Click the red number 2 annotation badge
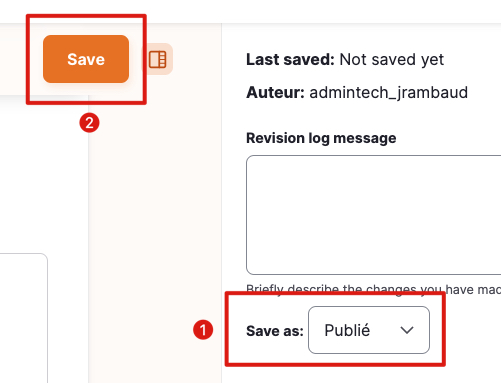 [x=89, y=123]
